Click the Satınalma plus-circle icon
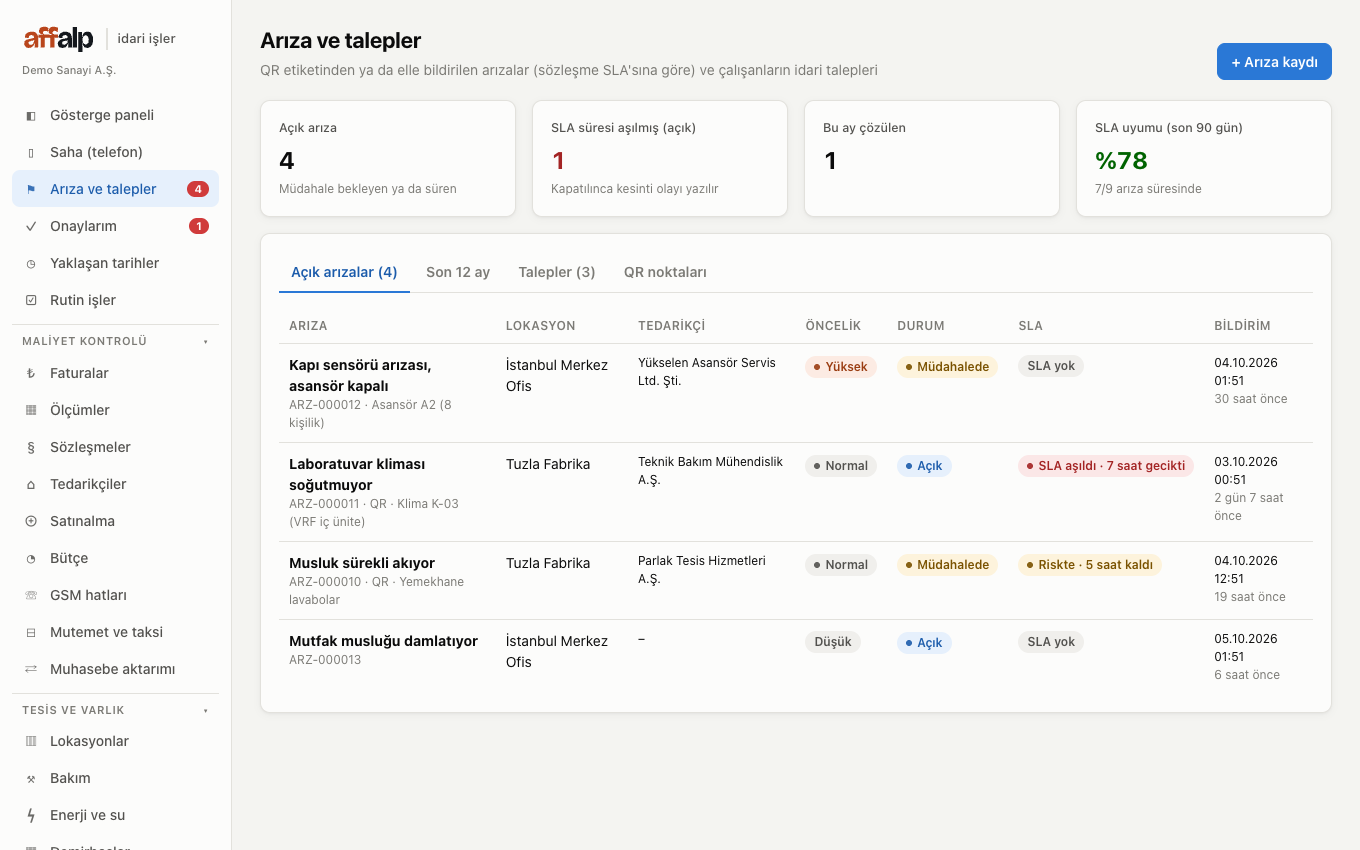 [31, 521]
